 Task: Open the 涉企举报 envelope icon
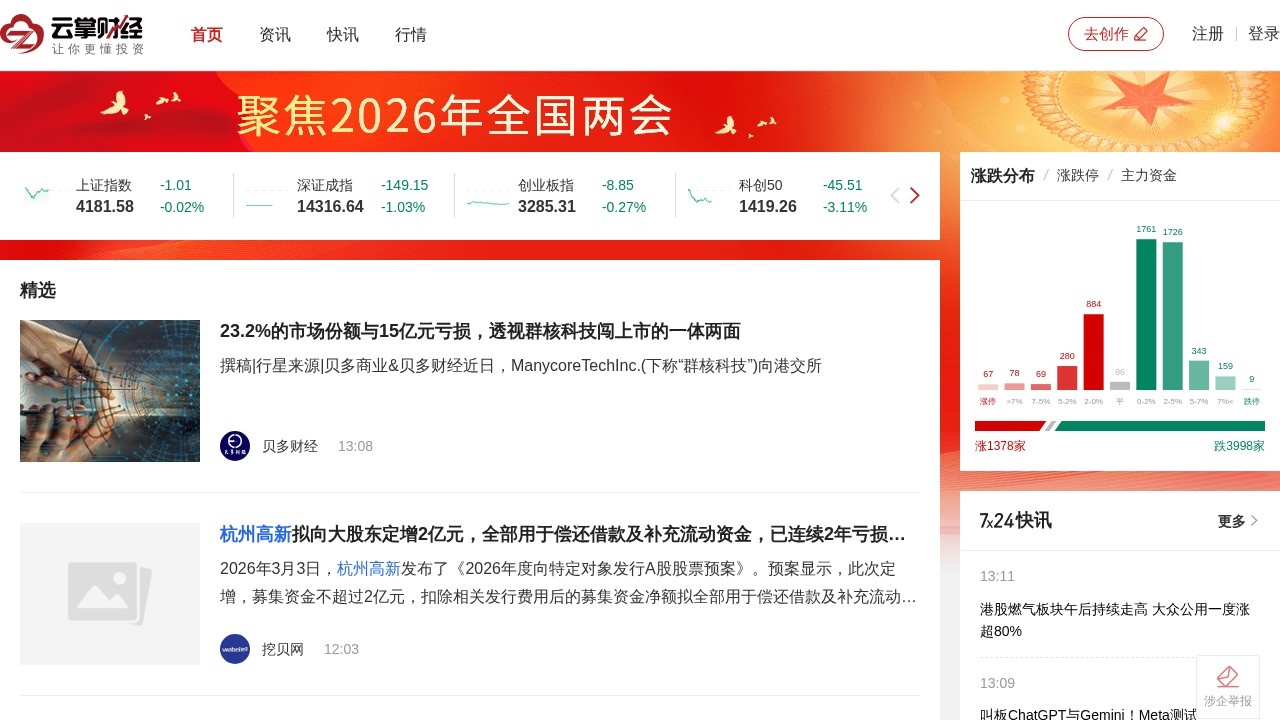pyautogui.click(x=1228, y=677)
